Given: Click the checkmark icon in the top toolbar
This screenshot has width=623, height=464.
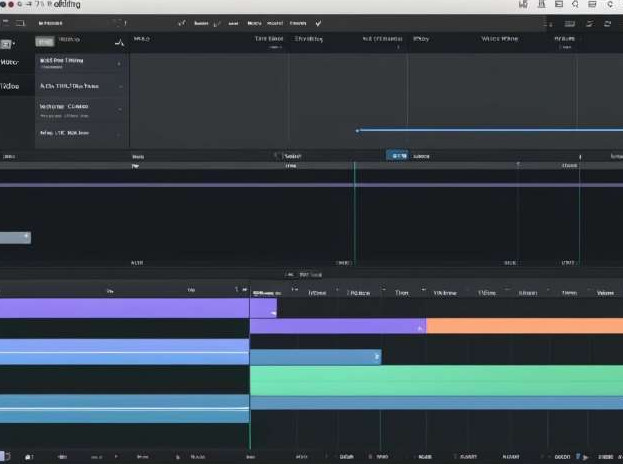Looking at the screenshot, I should (x=318, y=23).
